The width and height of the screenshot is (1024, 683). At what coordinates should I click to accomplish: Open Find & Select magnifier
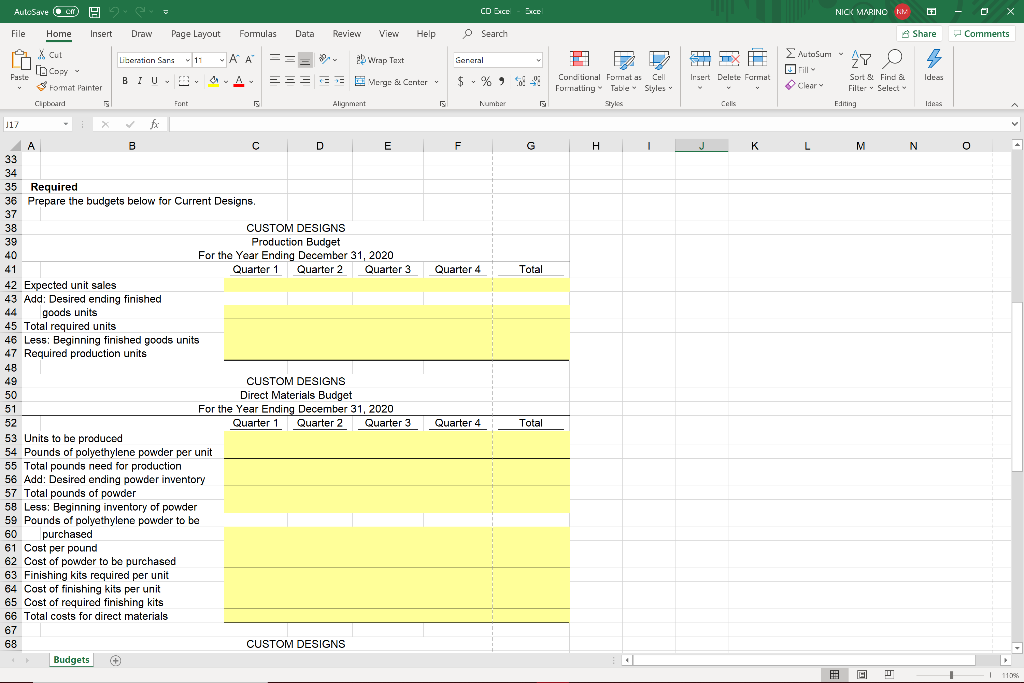click(x=892, y=71)
